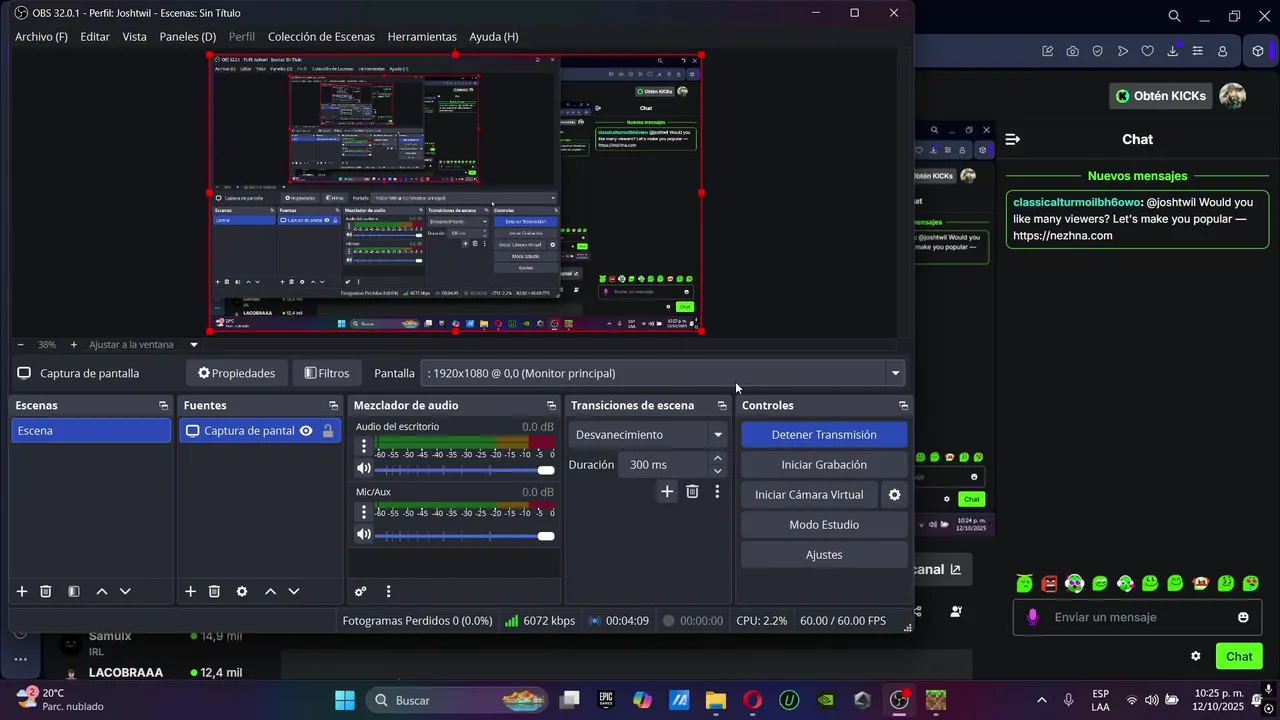Move scene down in Escenas panel

[125, 591]
